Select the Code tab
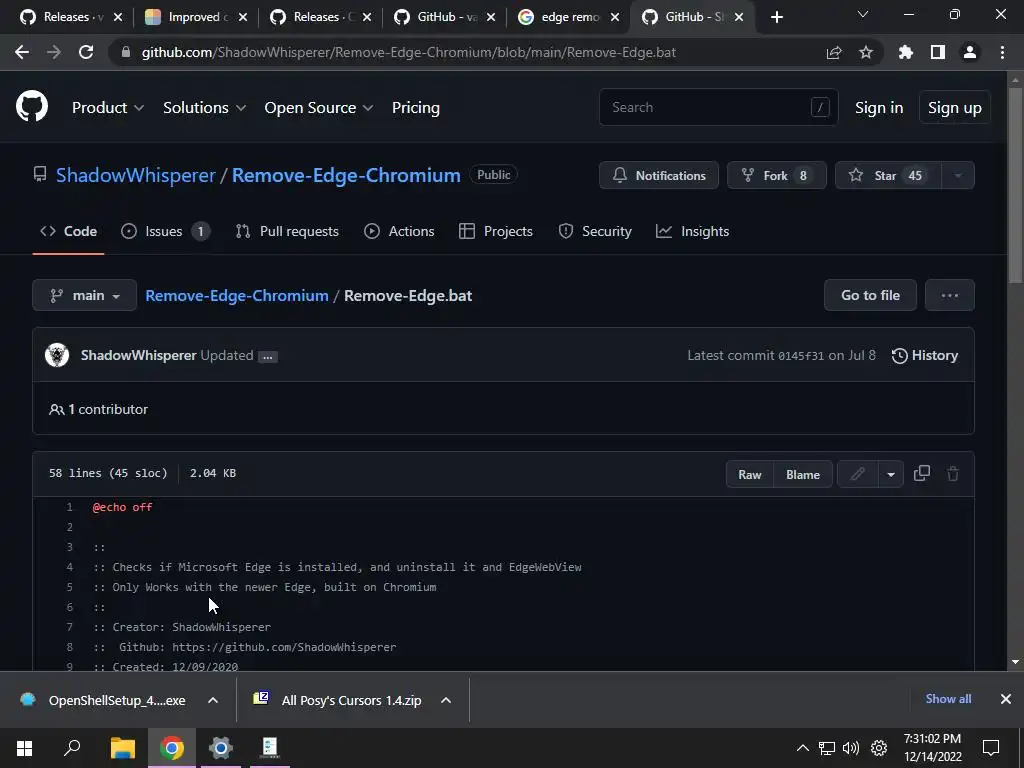The image size is (1024, 768). (69, 231)
